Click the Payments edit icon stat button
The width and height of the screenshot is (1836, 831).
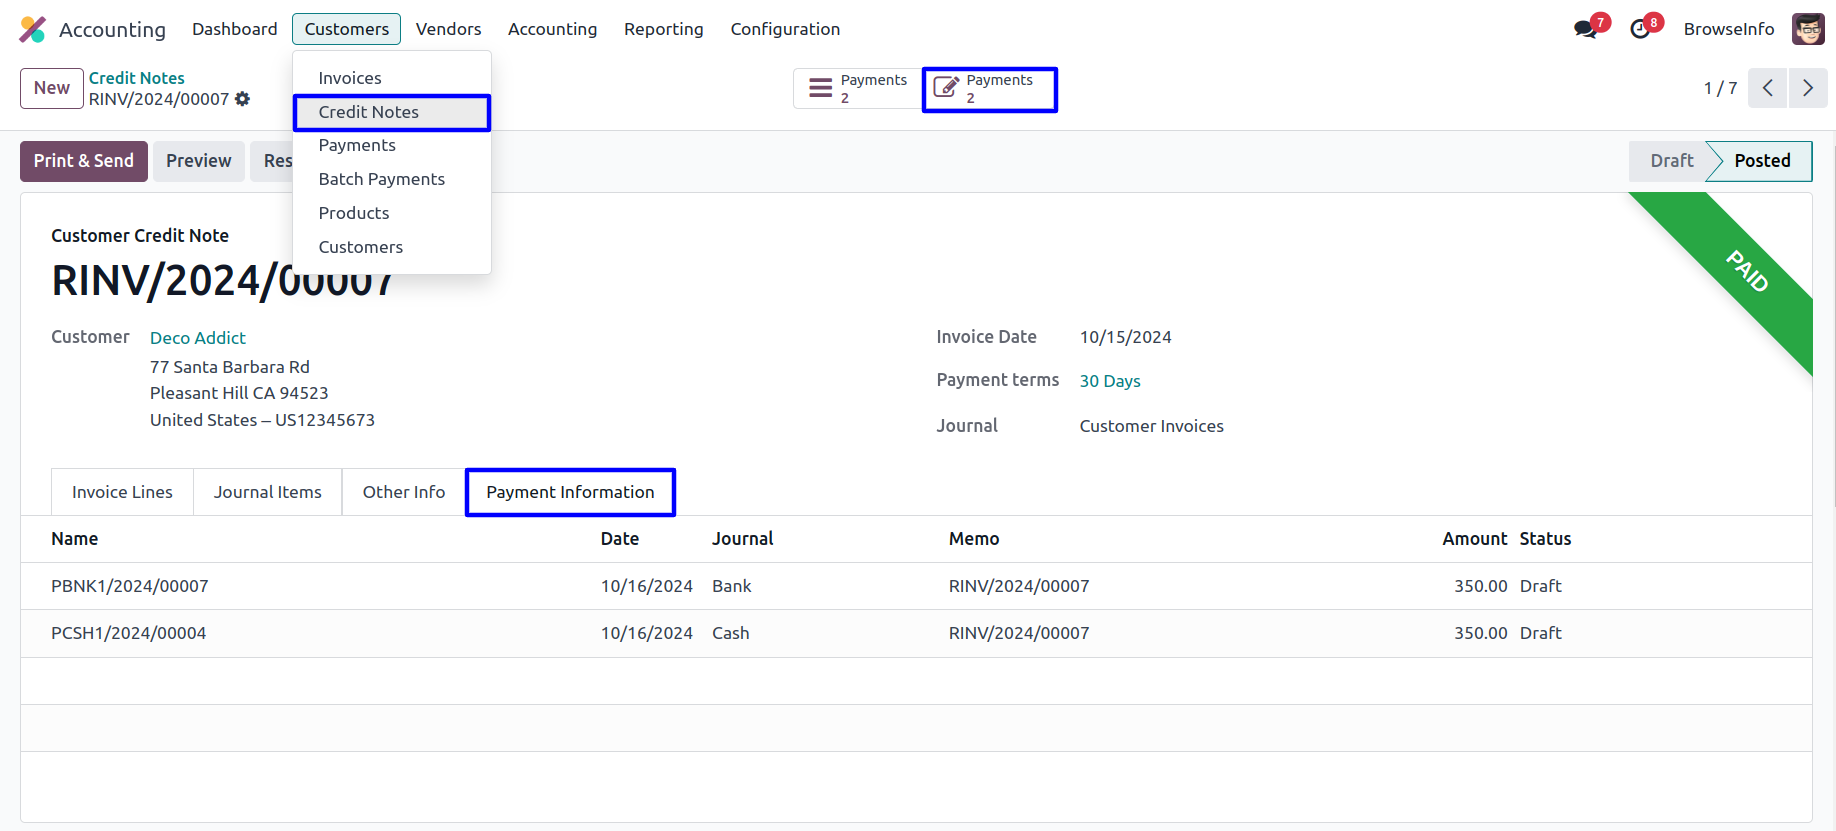pos(989,89)
